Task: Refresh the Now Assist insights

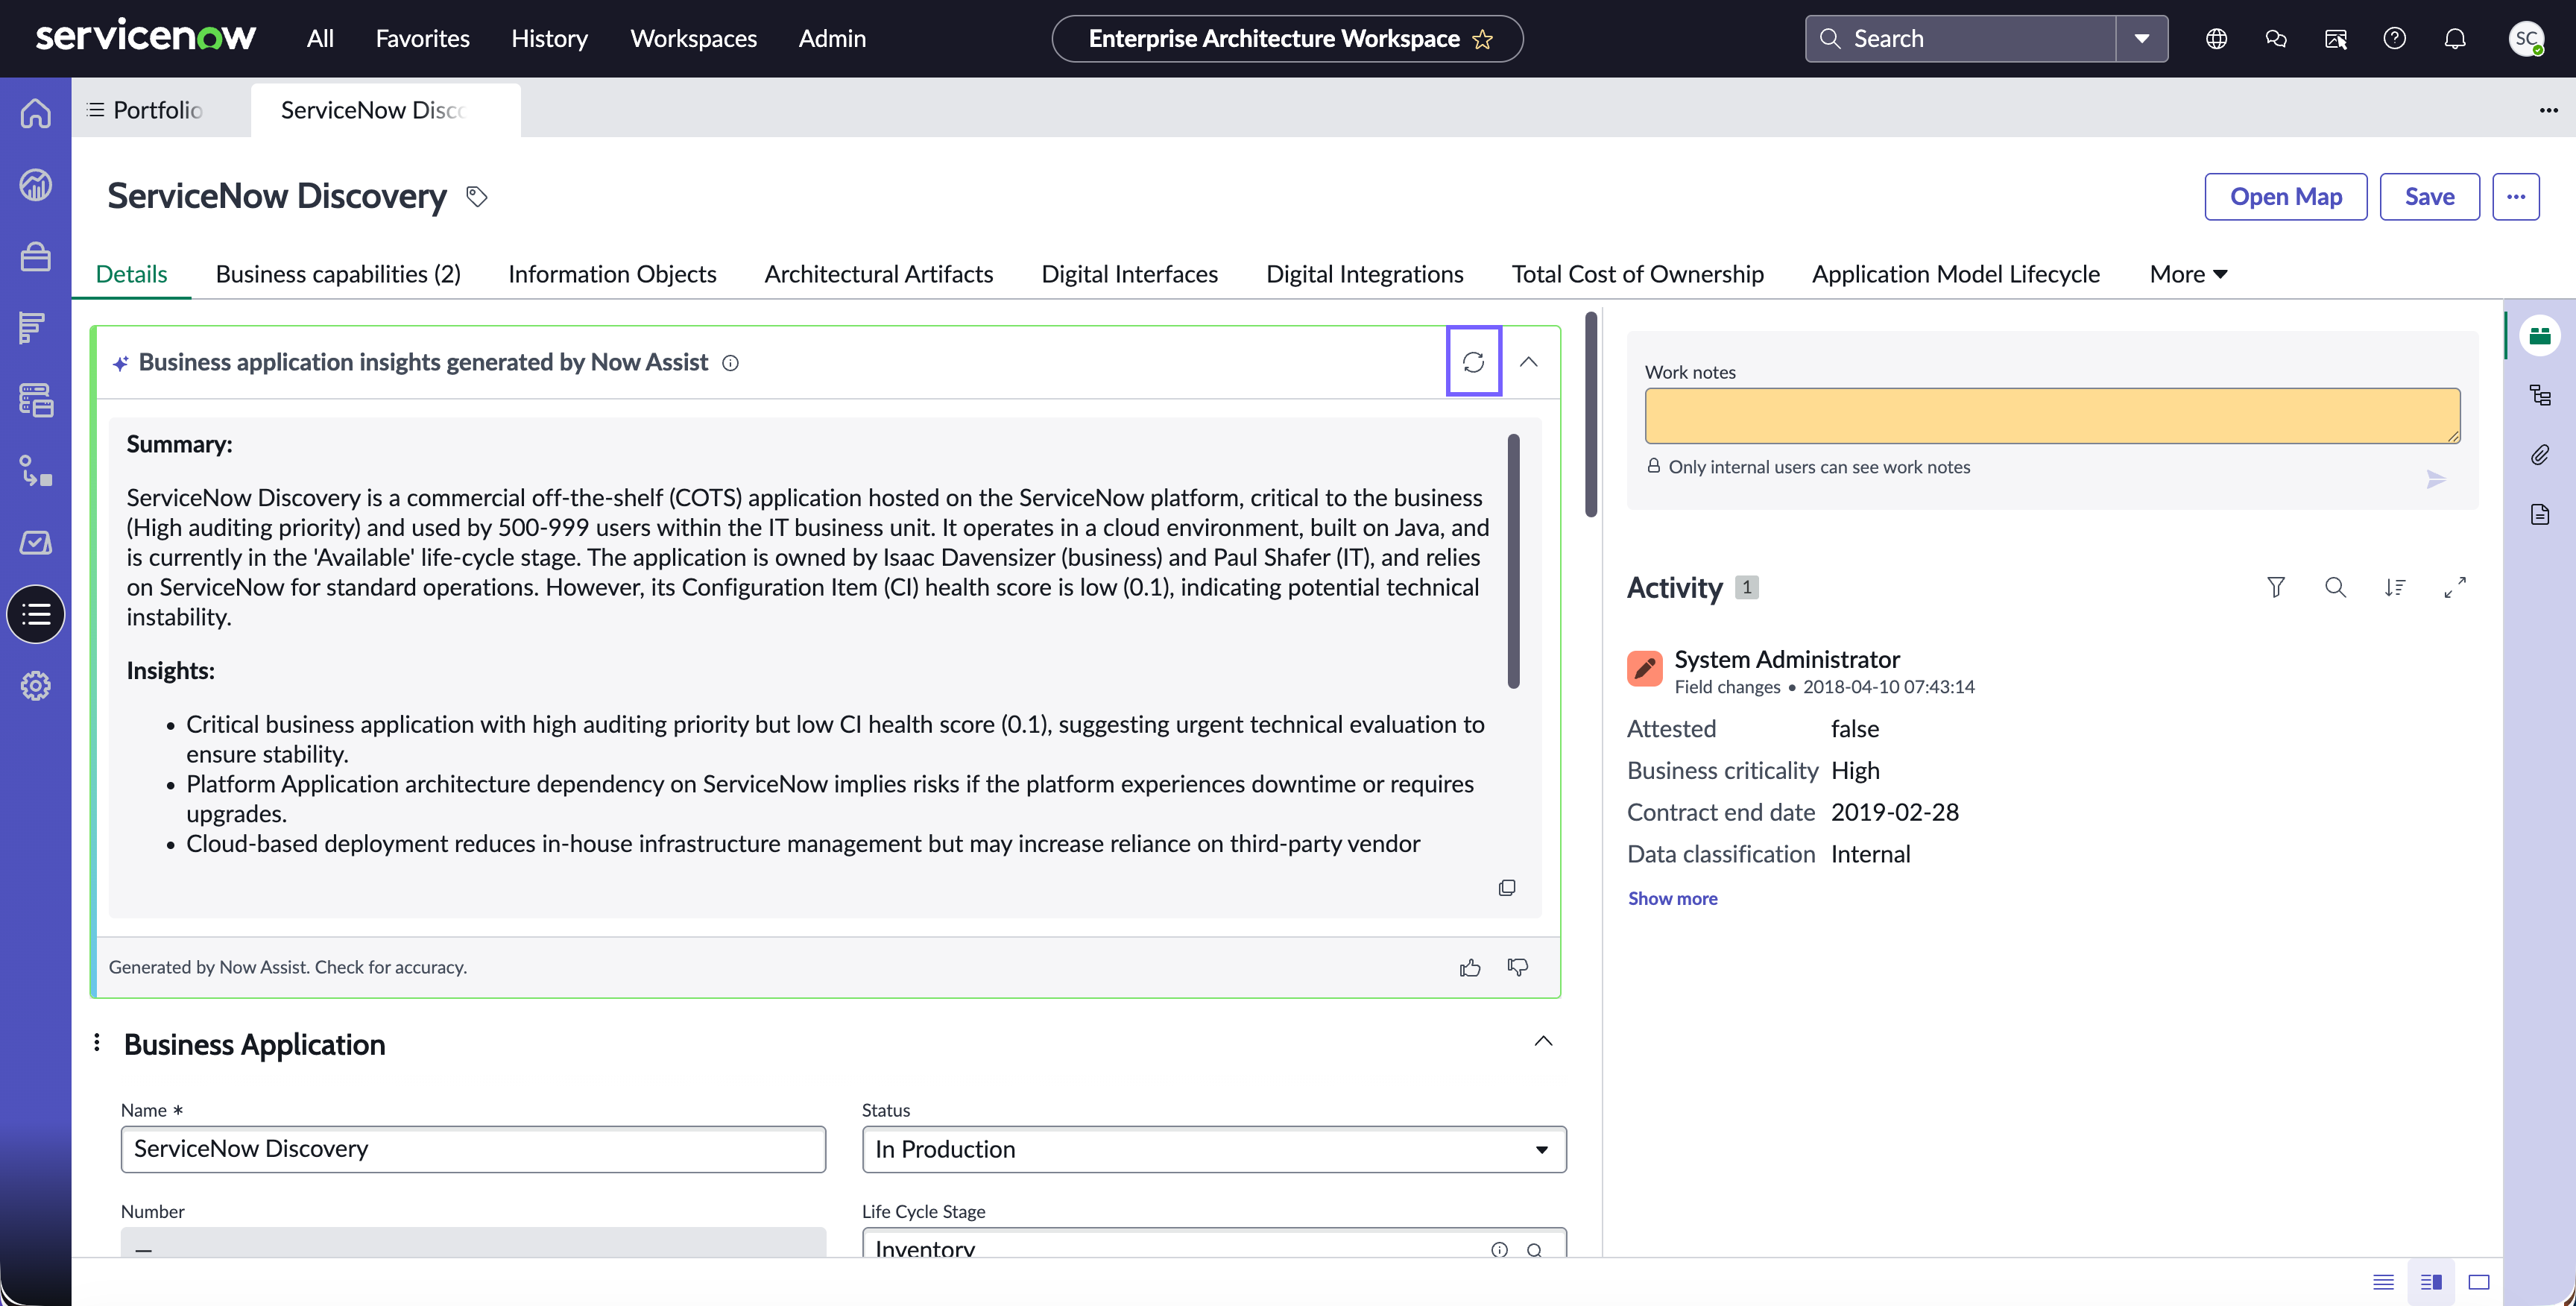Action: (x=1473, y=362)
